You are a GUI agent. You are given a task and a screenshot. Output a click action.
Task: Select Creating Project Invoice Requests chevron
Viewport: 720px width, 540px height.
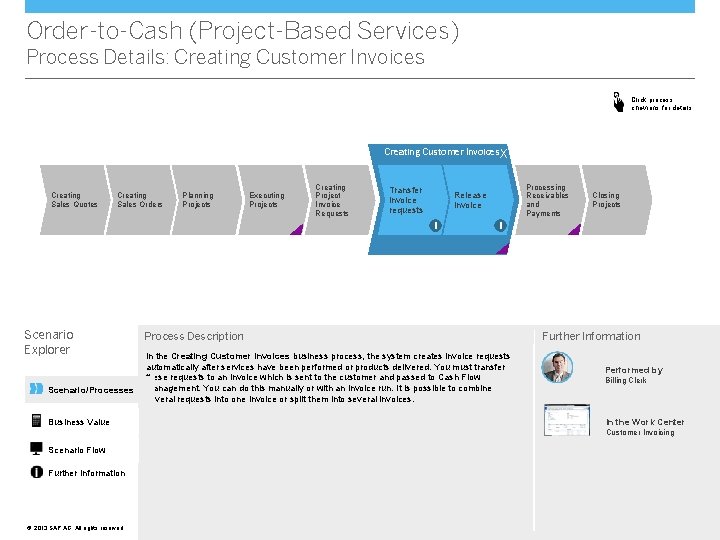[339, 200]
